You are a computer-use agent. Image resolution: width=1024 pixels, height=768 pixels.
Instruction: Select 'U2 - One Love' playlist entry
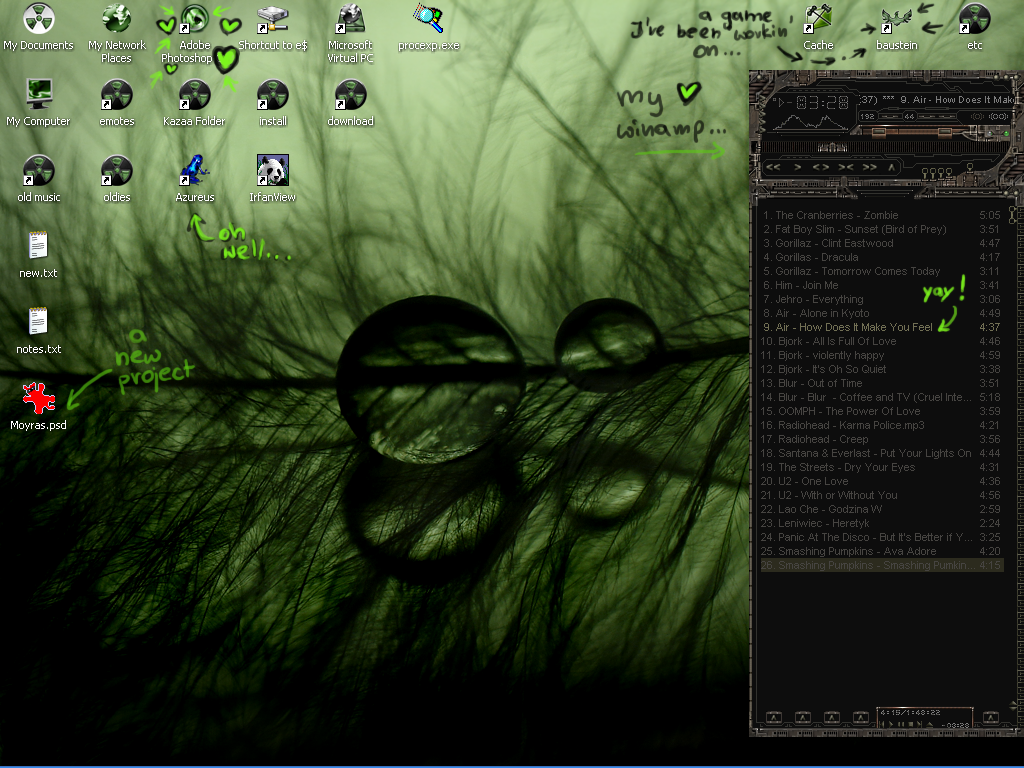coord(882,481)
